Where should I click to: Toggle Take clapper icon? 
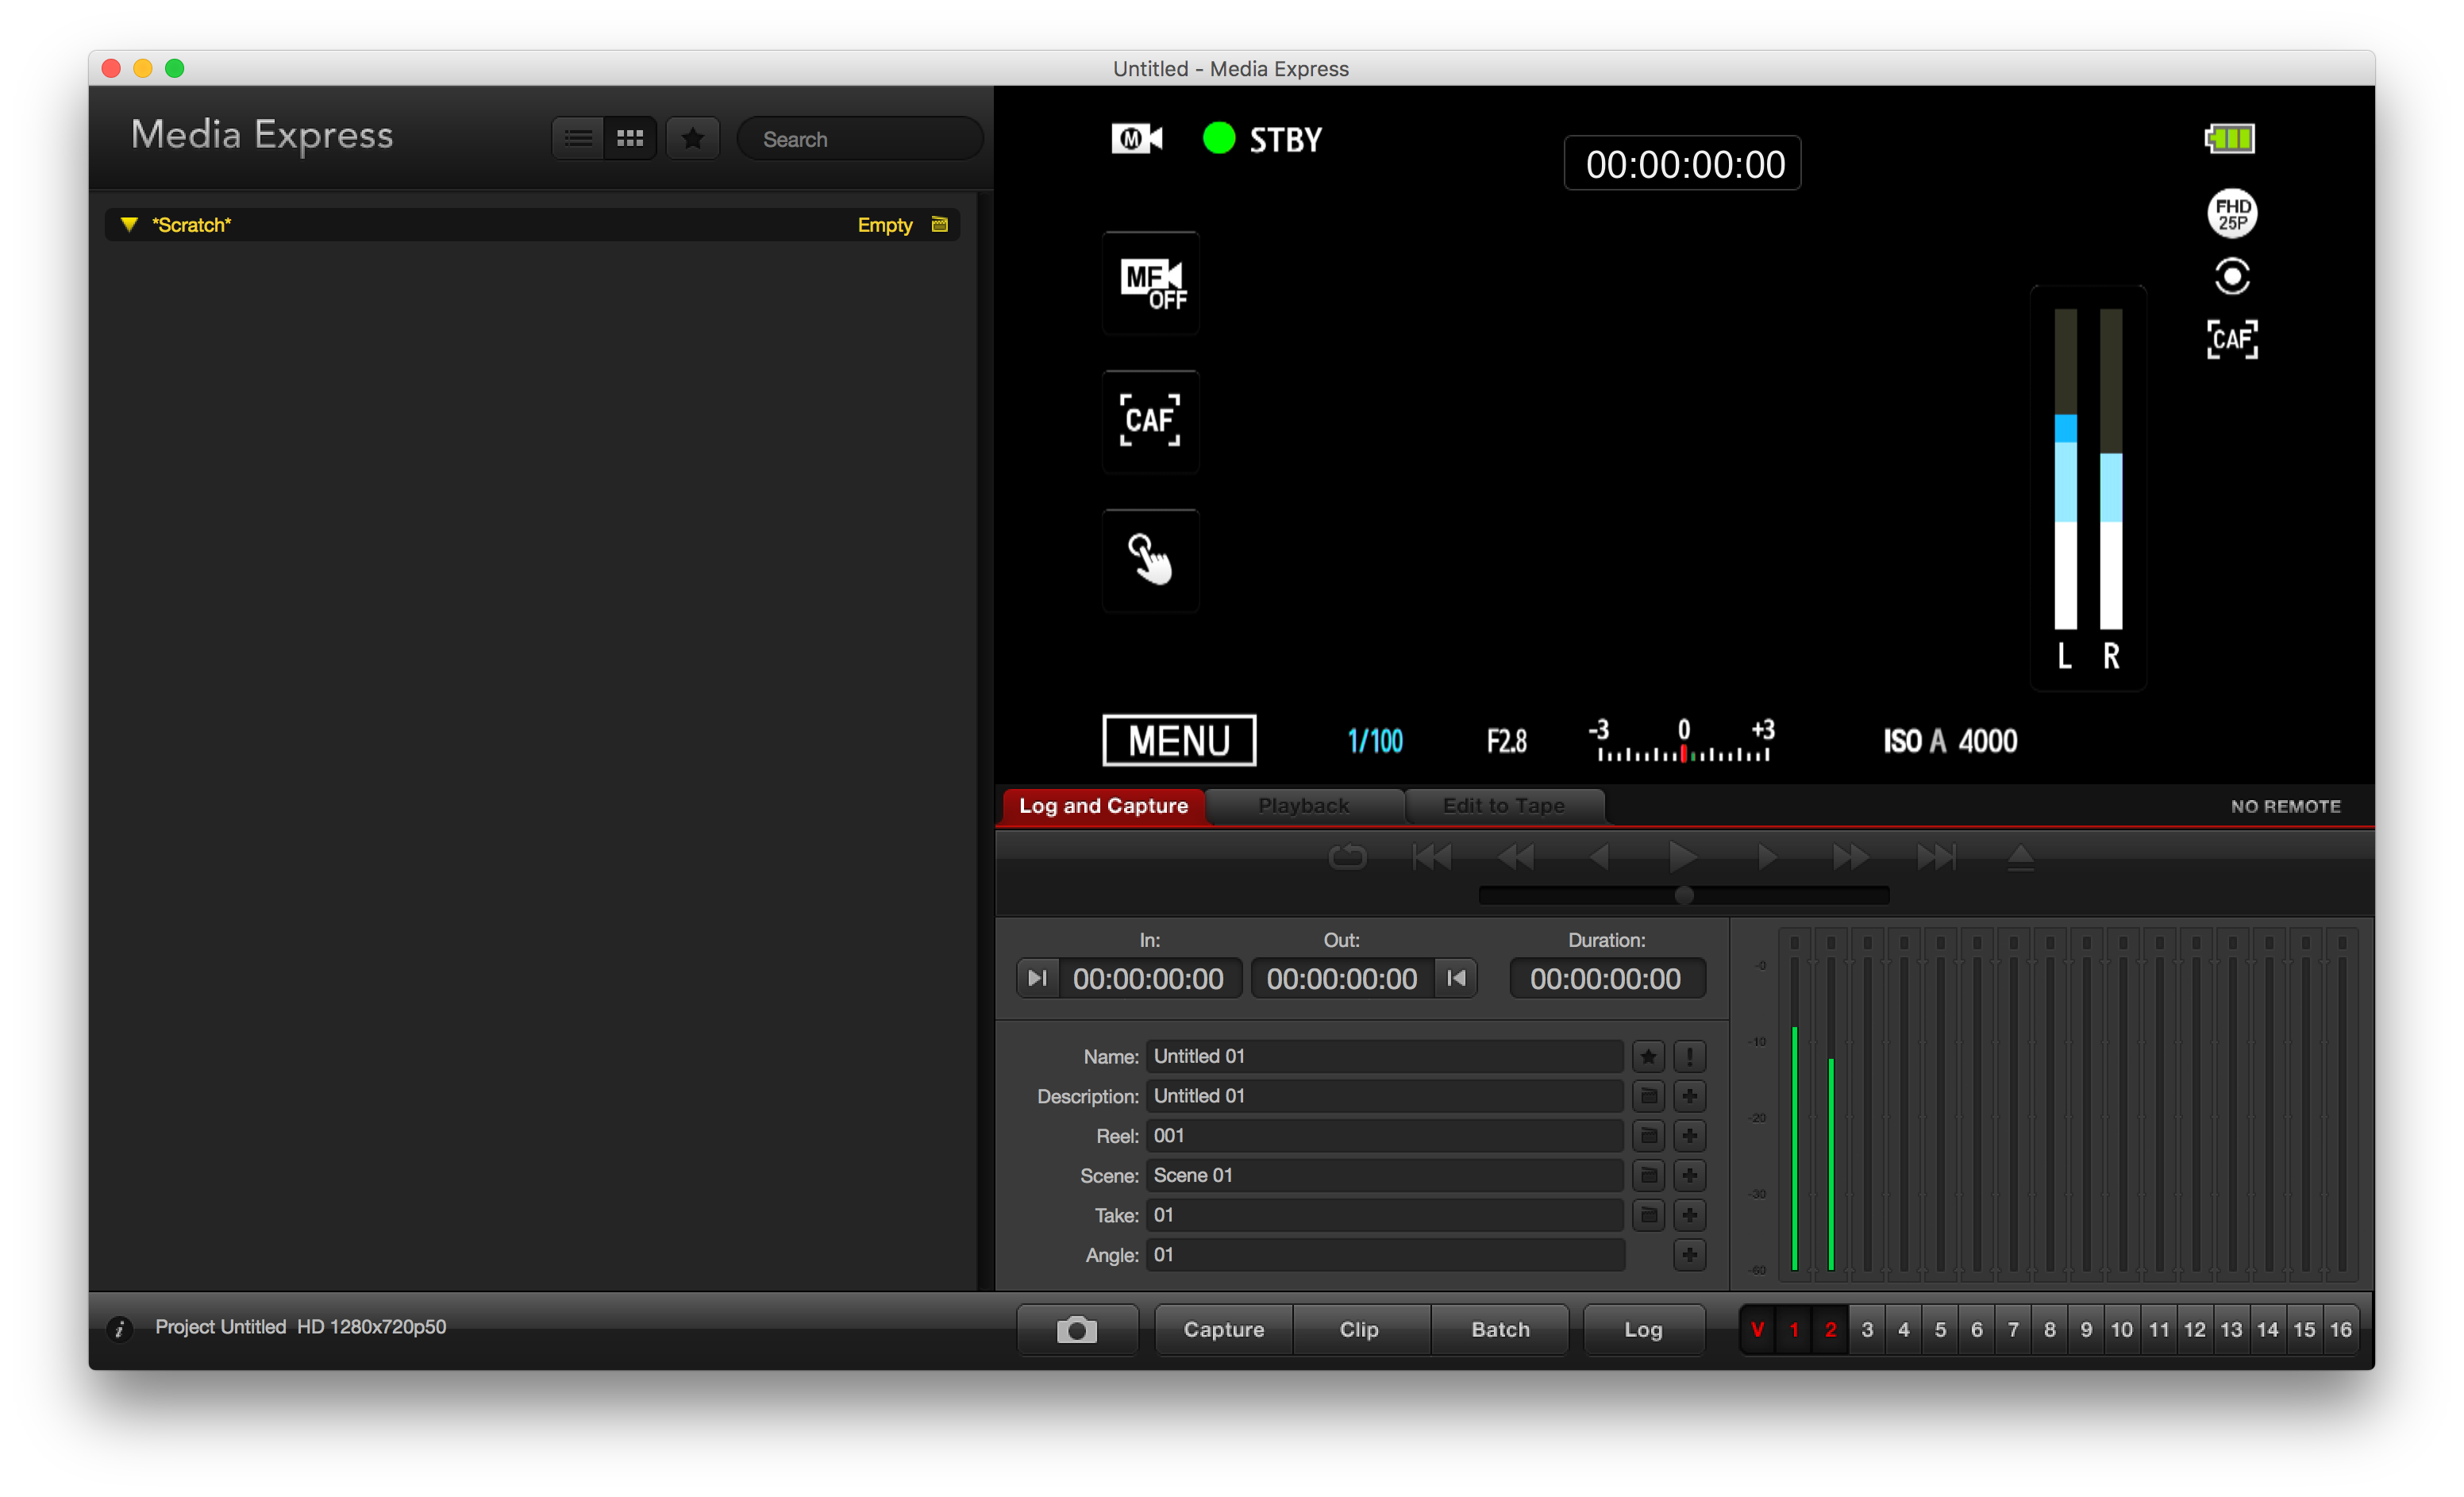(x=1648, y=1215)
